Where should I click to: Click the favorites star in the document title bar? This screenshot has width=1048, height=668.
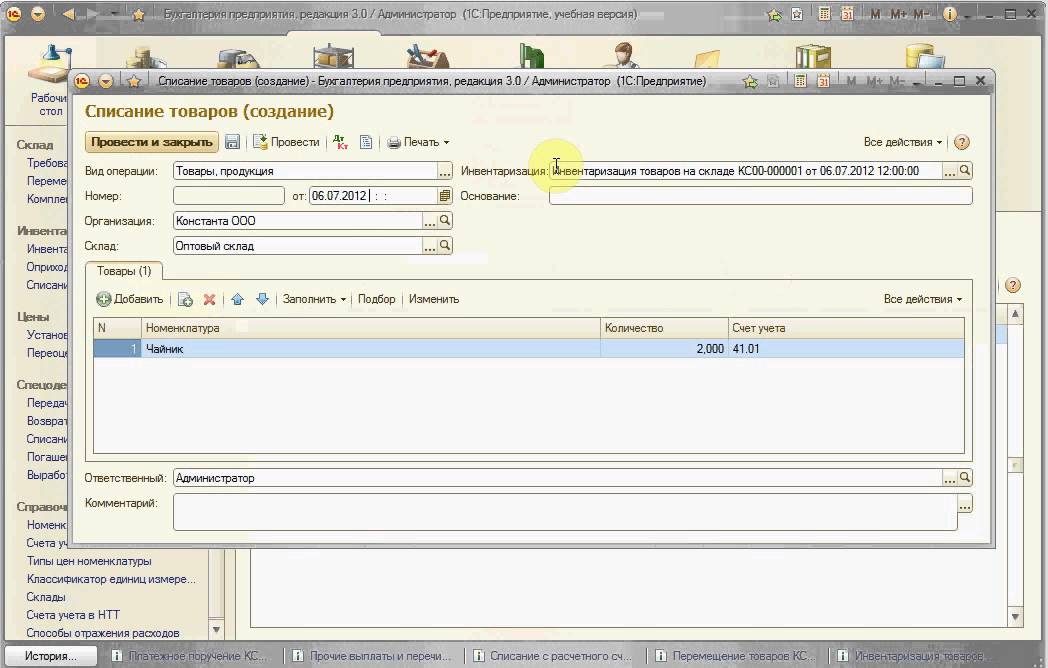tap(134, 81)
